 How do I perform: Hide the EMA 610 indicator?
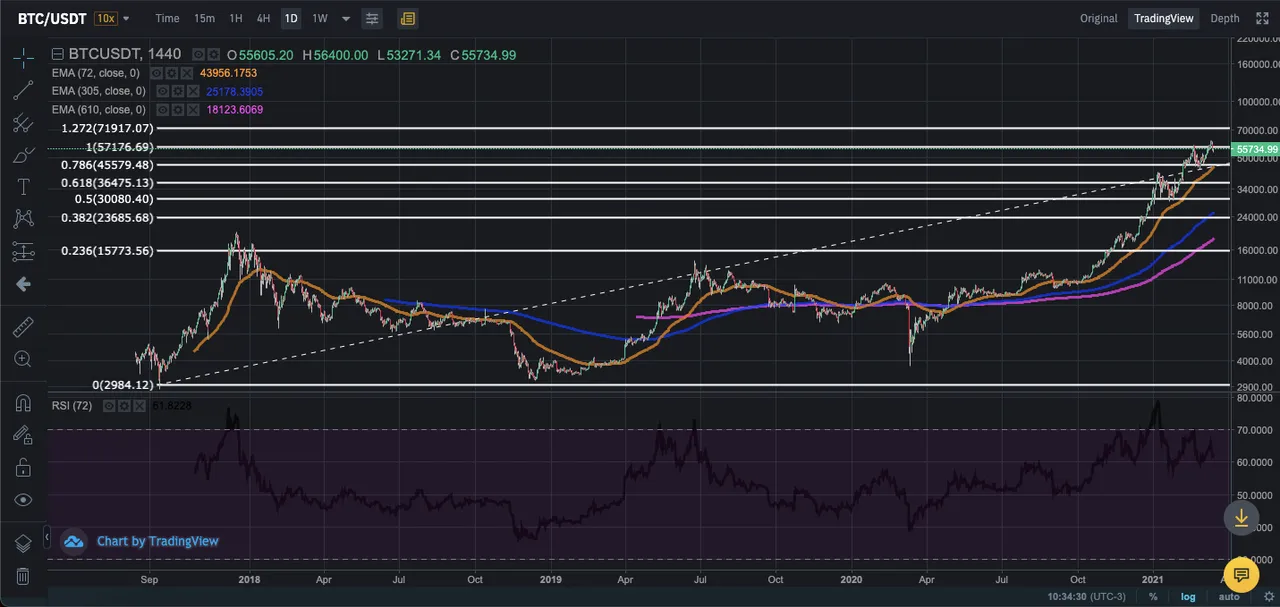click(x=162, y=109)
